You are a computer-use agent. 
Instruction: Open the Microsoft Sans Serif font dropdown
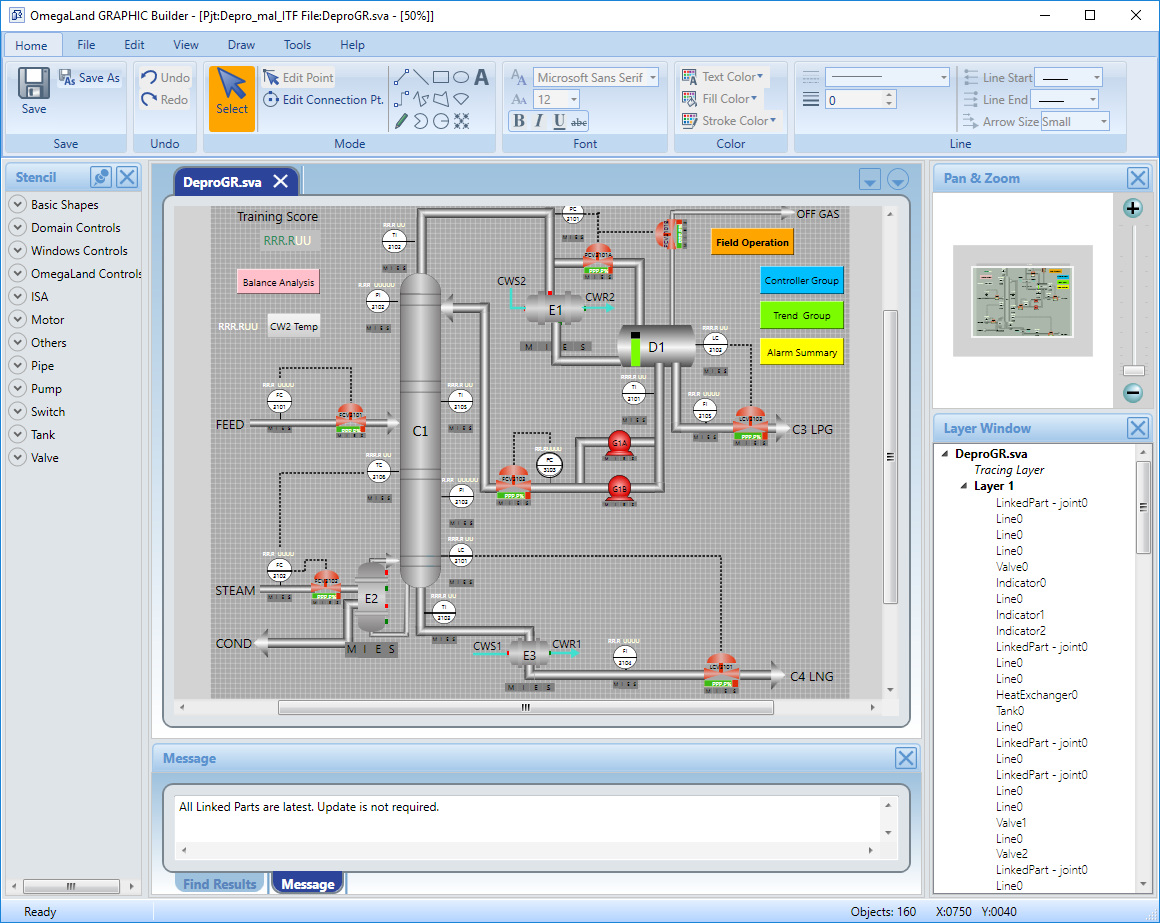click(x=653, y=77)
